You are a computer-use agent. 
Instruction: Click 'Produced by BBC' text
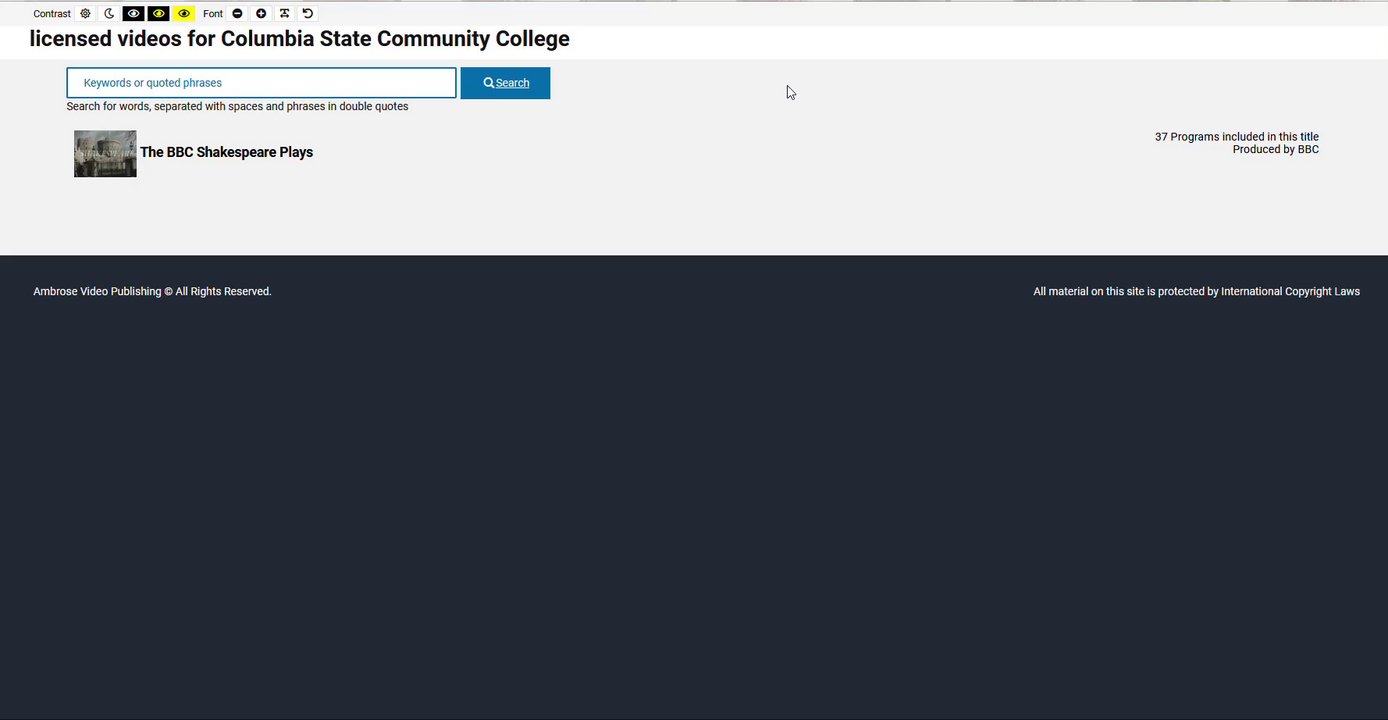click(1276, 149)
